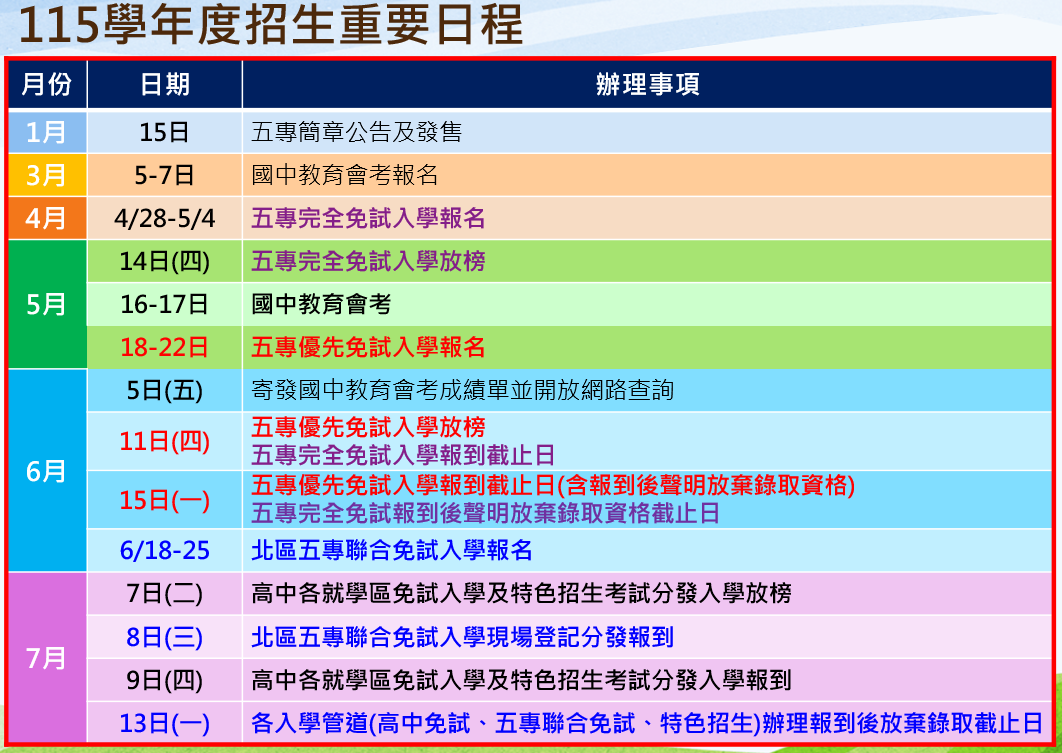Click the 4/28-5/4 date cell

click(x=164, y=218)
